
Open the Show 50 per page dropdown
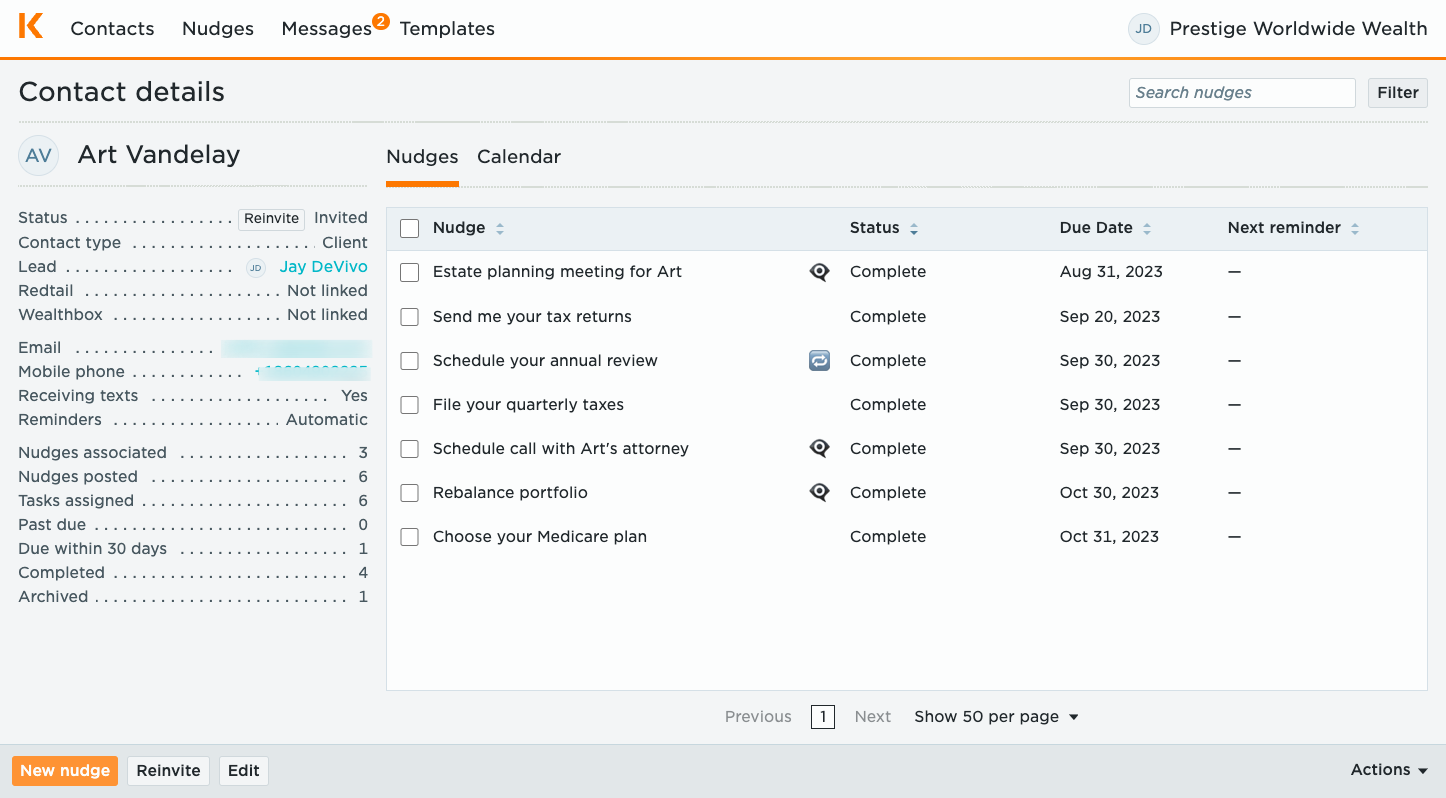click(x=996, y=717)
